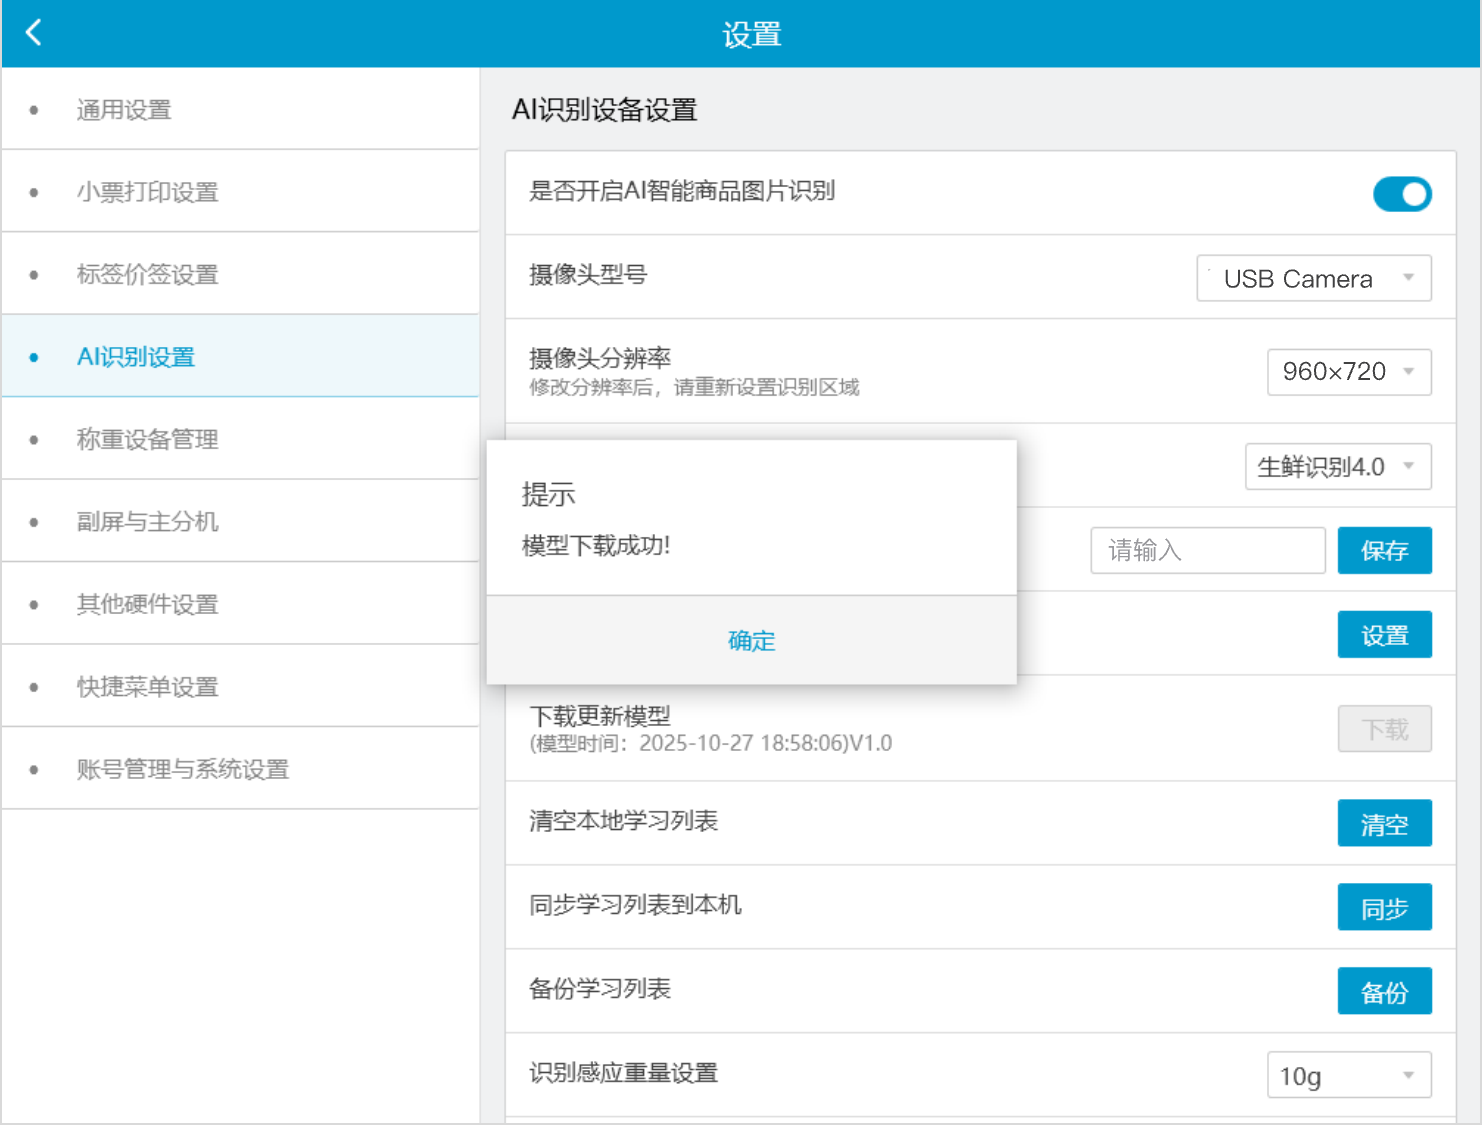This screenshot has width=1484, height=1125.
Task: Open 其他硬件设置 in sidebar
Action: [x=241, y=604]
